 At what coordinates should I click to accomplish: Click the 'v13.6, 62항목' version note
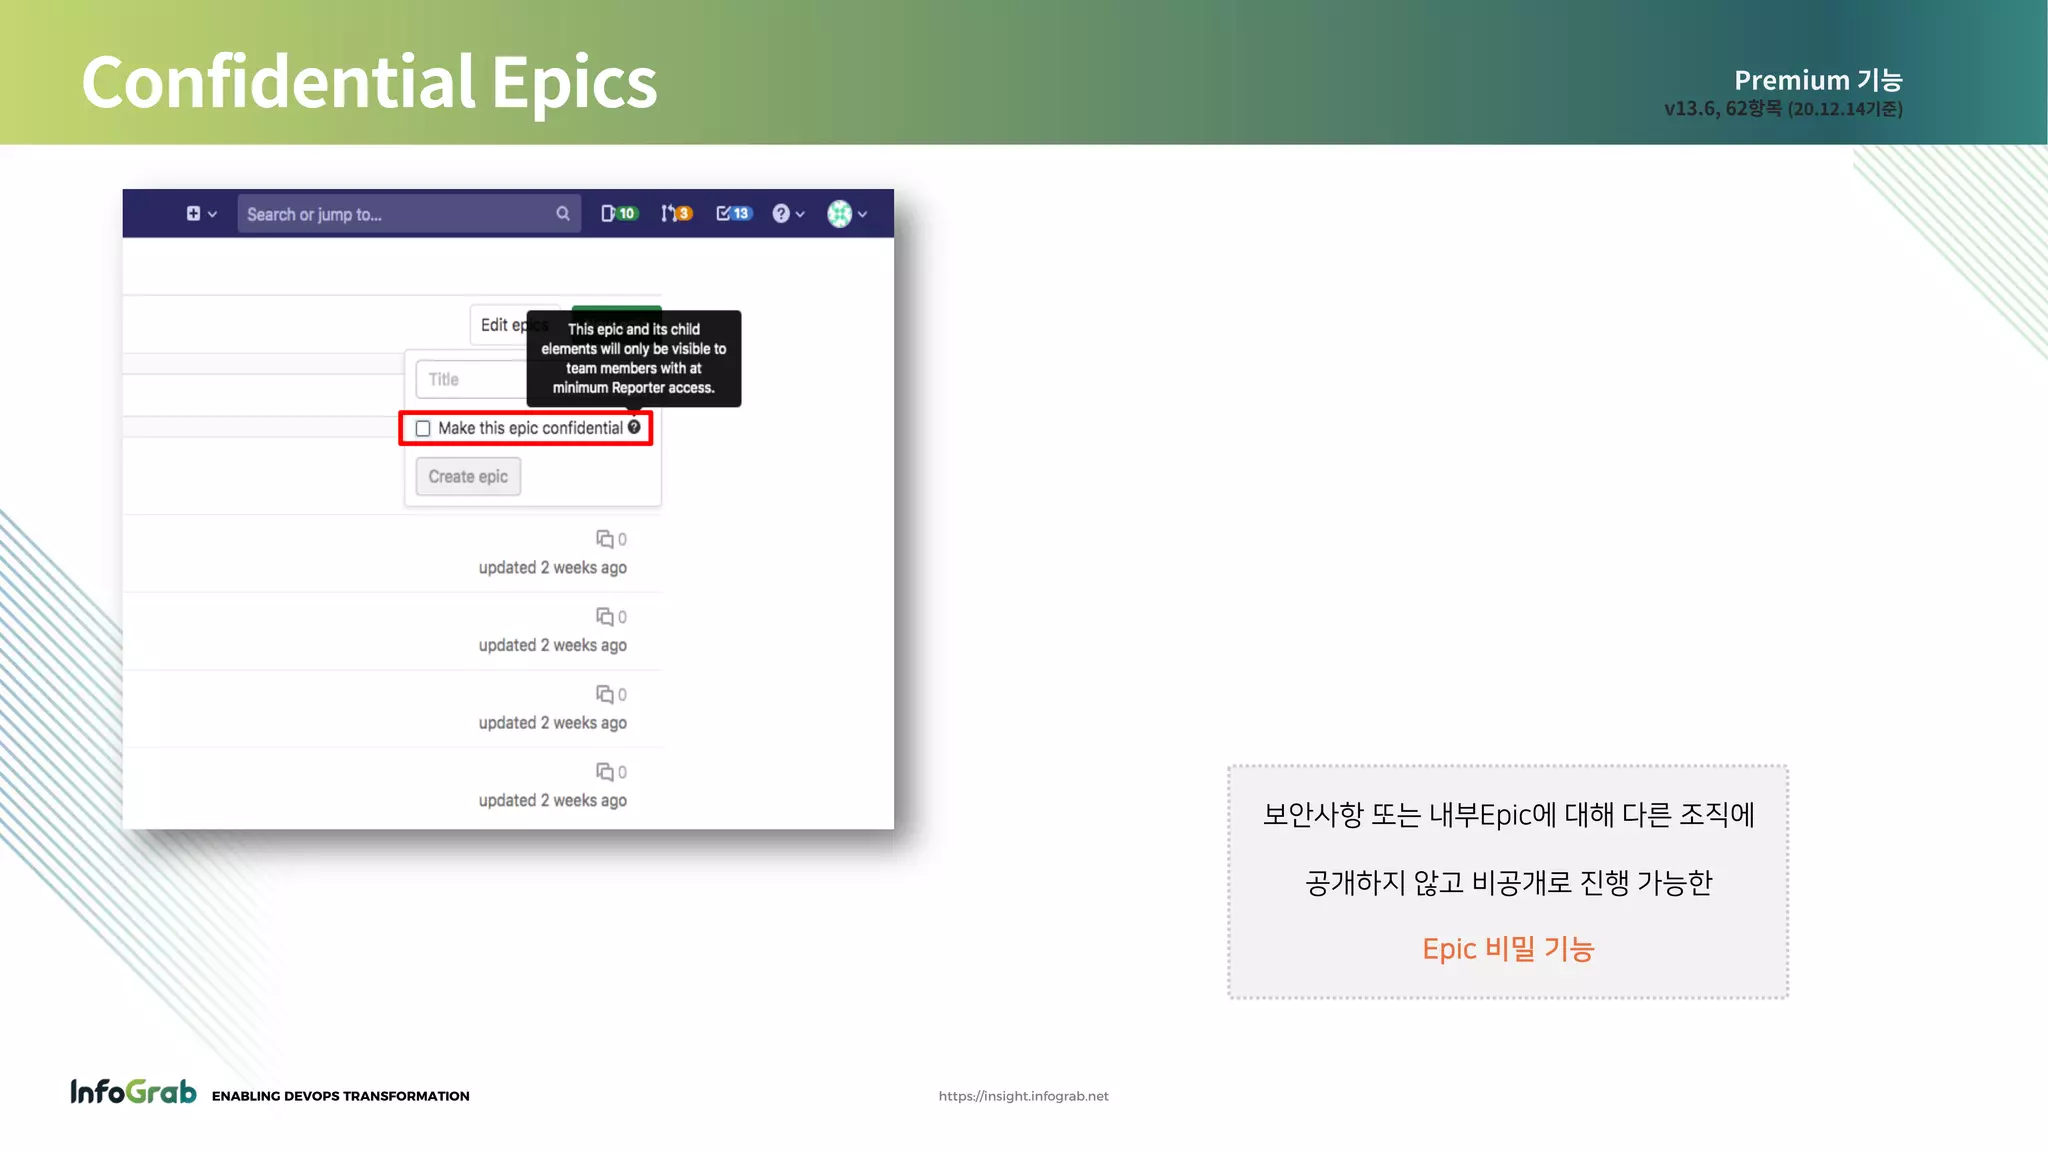(x=1722, y=109)
